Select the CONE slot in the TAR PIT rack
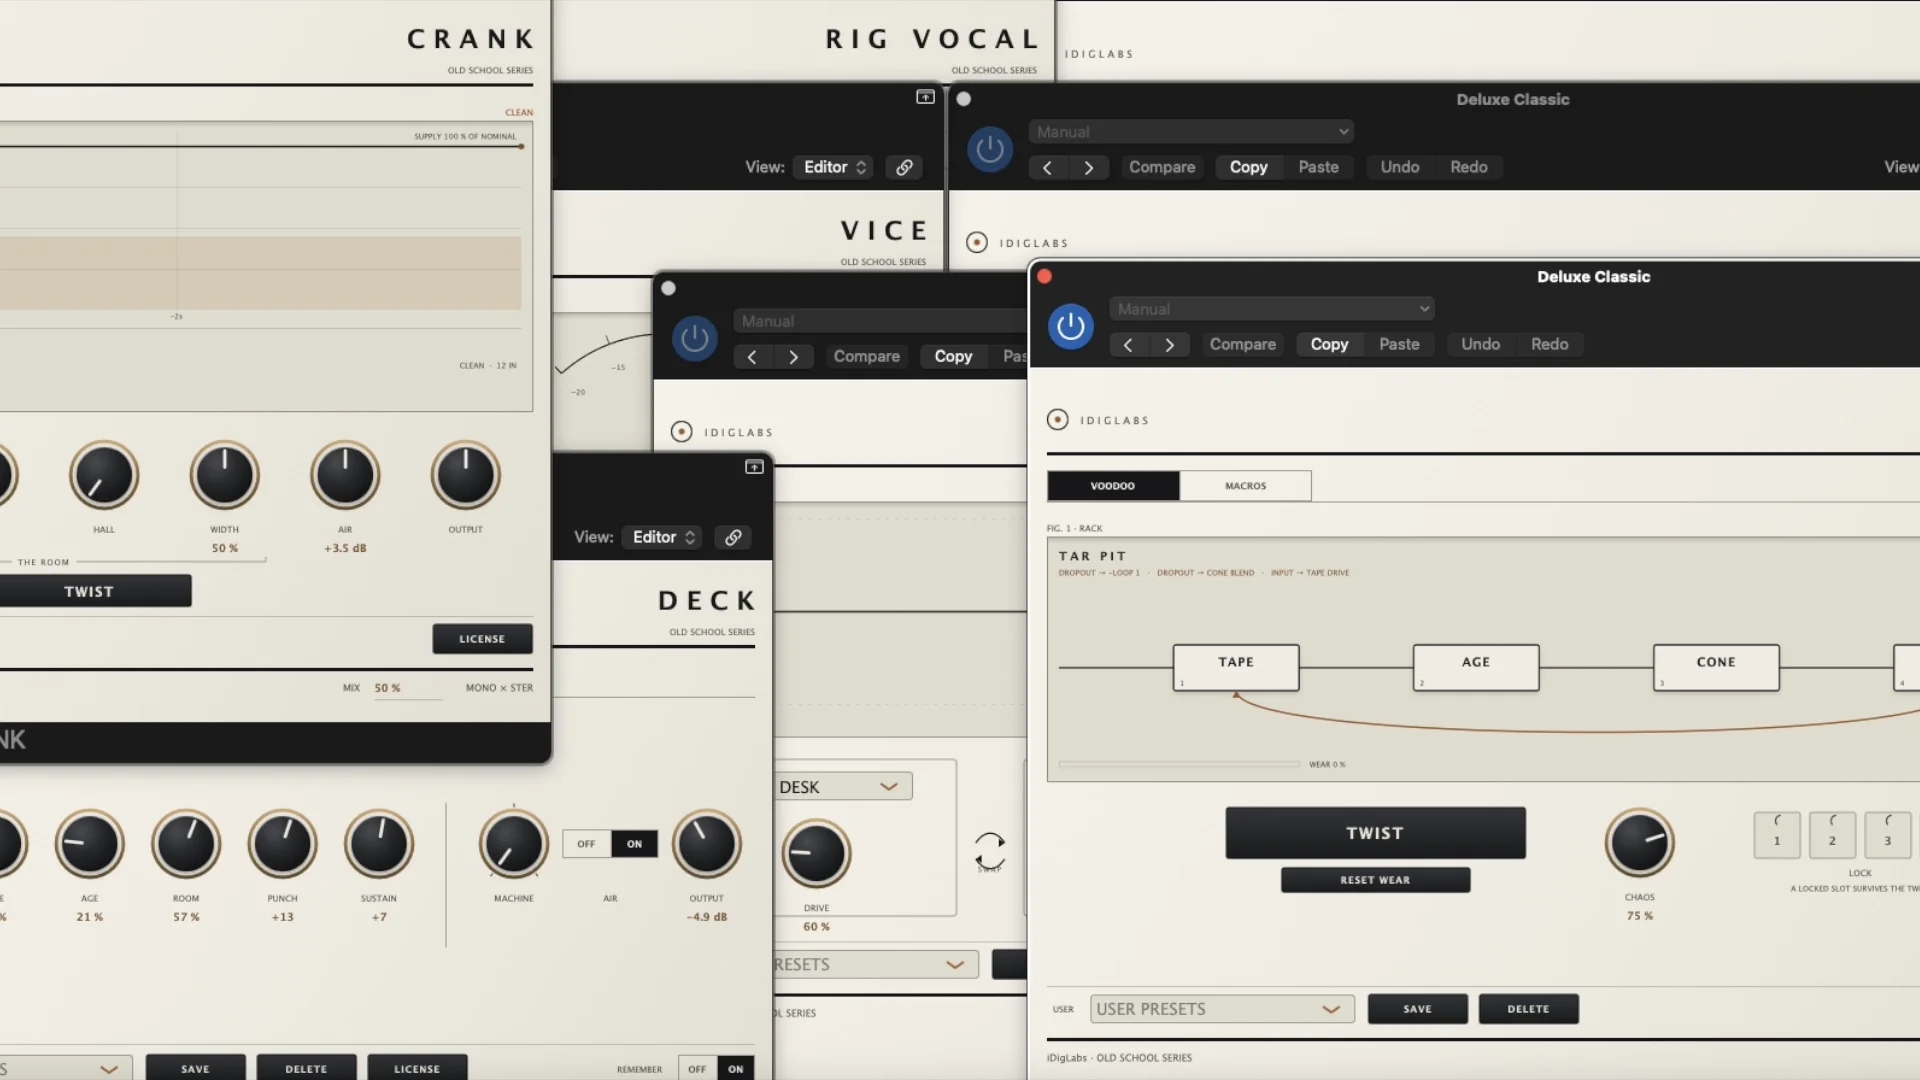 (1716, 667)
